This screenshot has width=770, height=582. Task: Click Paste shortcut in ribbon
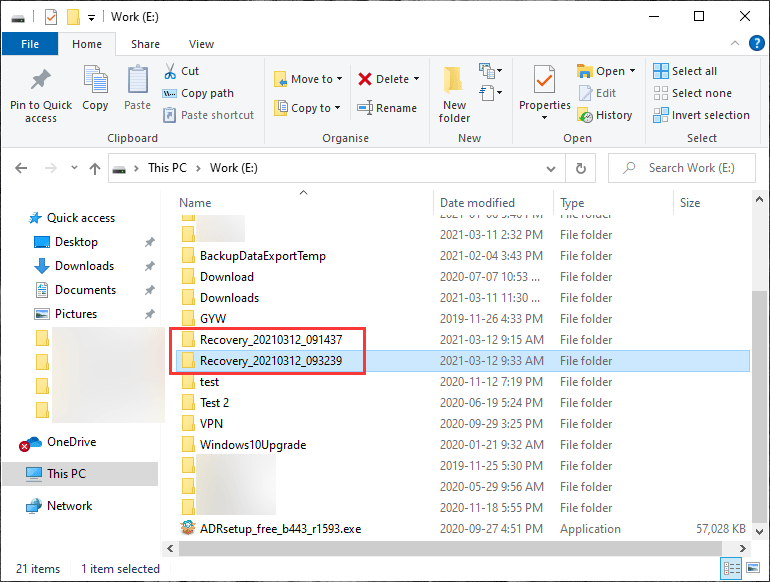208,115
